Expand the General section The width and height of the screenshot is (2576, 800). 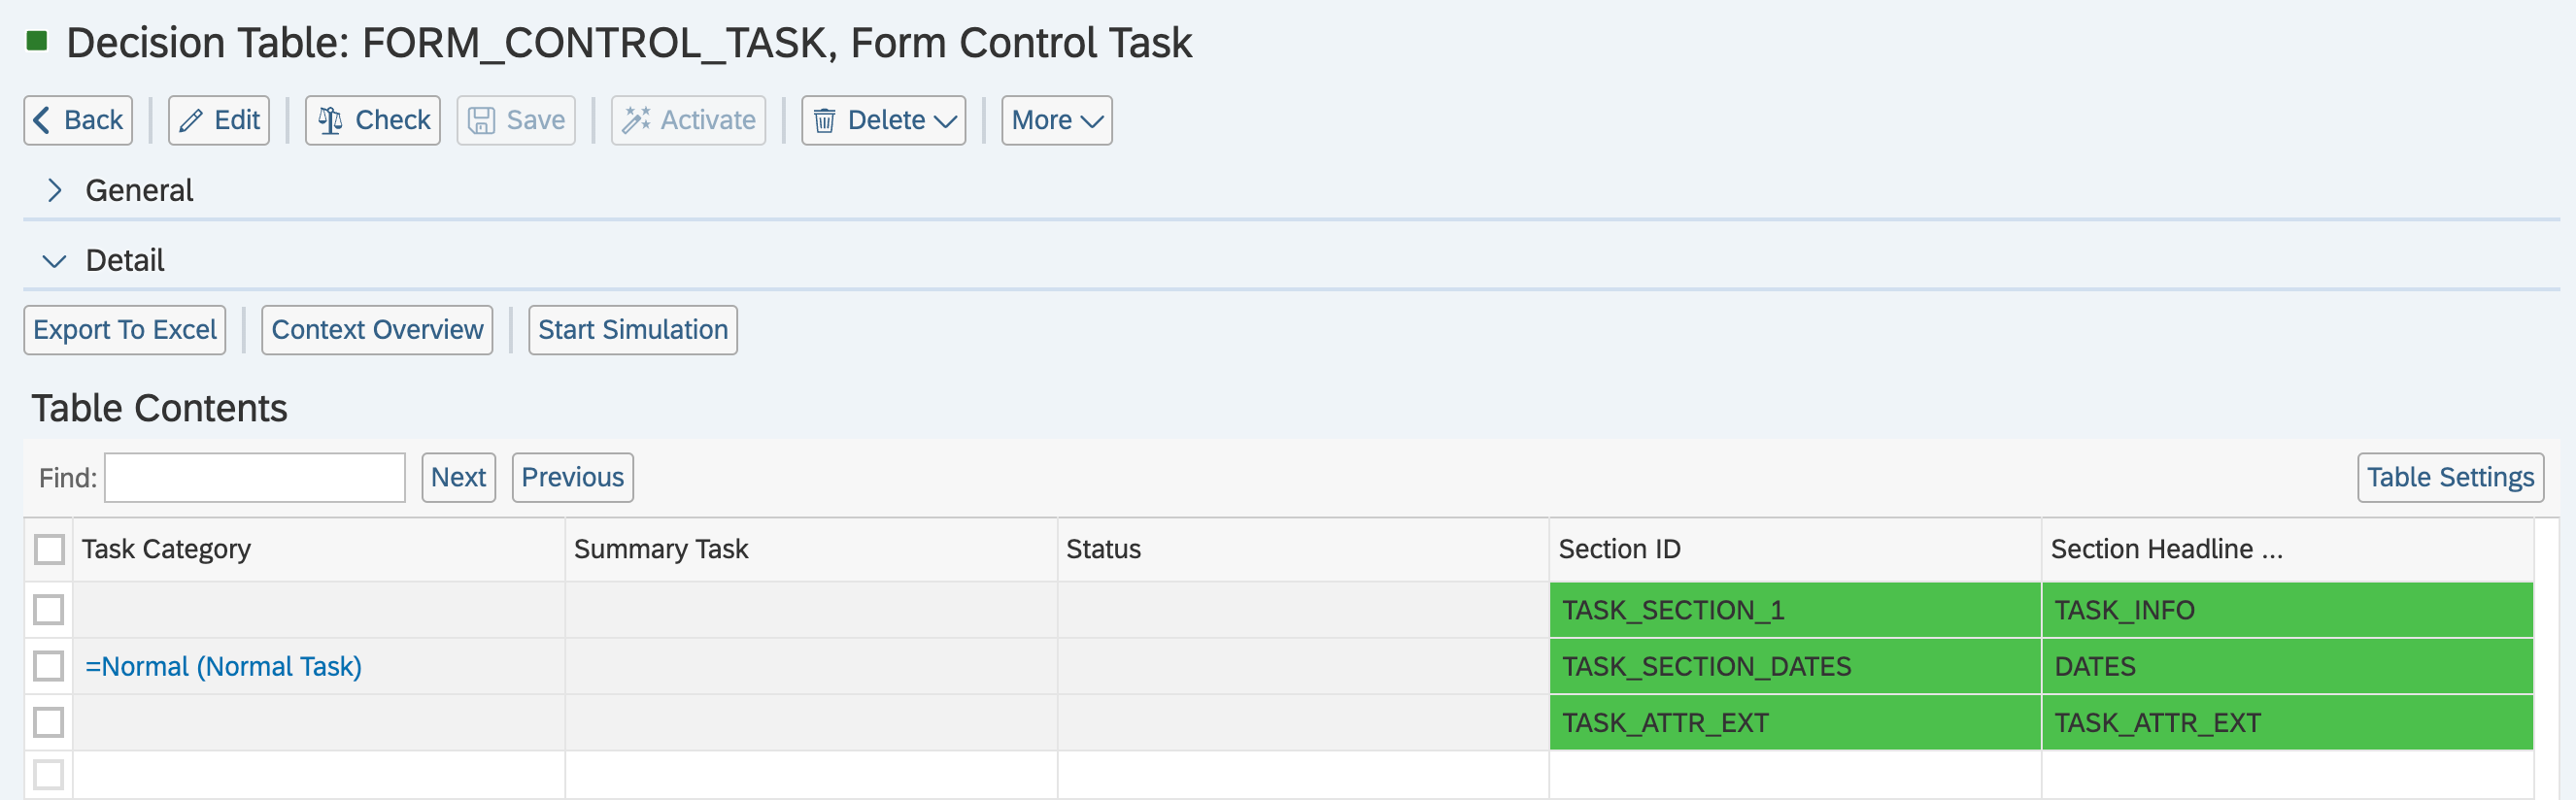tap(55, 190)
